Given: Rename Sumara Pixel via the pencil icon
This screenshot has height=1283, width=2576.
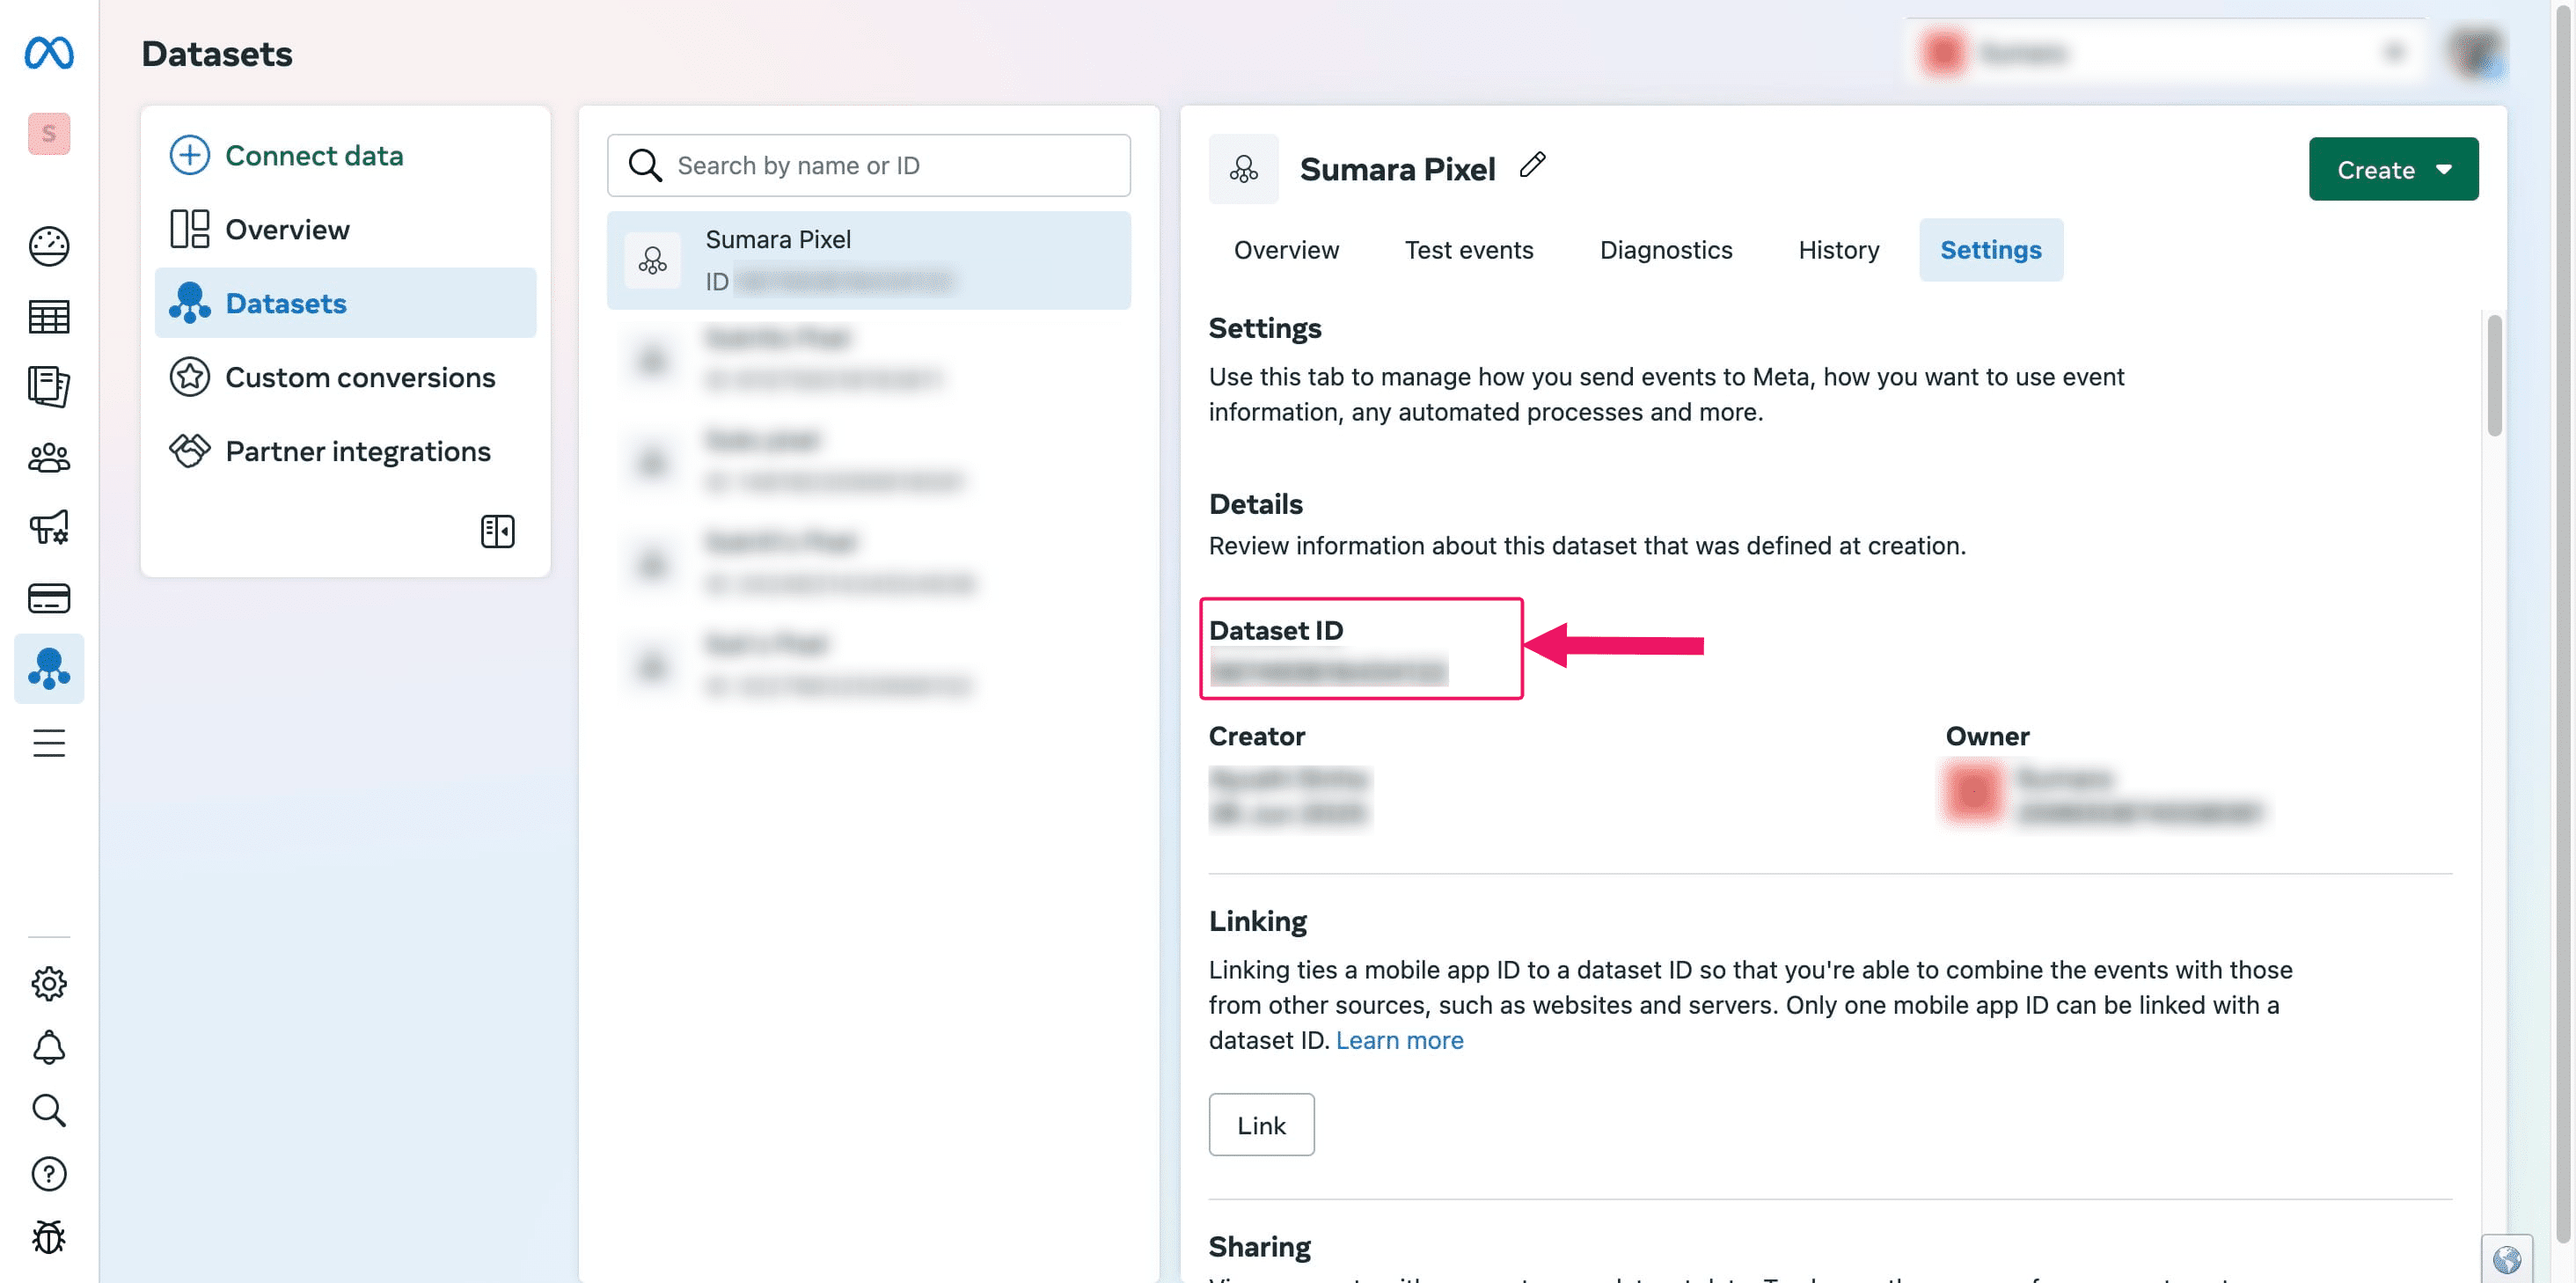Looking at the screenshot, I should (1533, 165).
